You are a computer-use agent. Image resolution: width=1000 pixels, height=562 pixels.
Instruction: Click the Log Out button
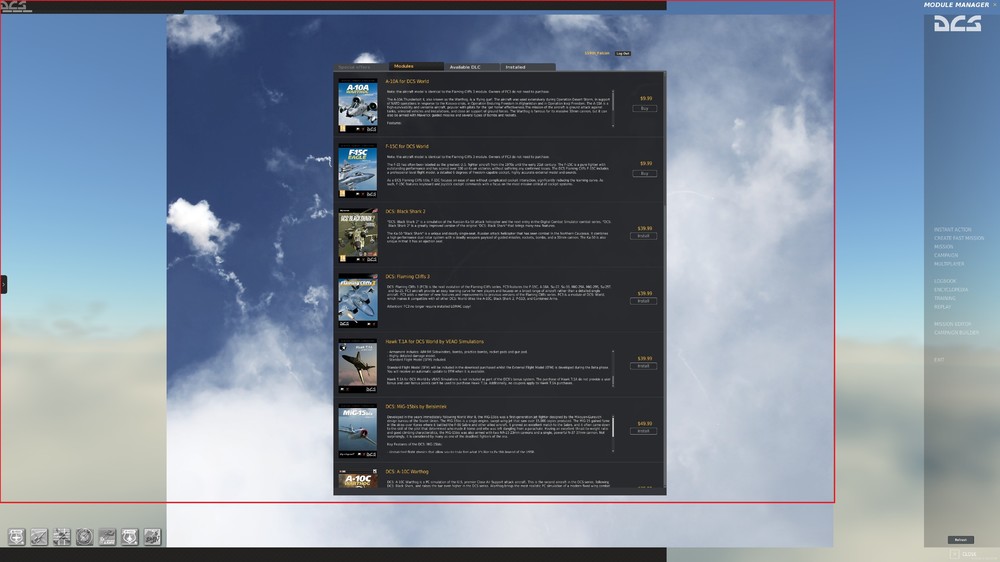coord(622,54)
